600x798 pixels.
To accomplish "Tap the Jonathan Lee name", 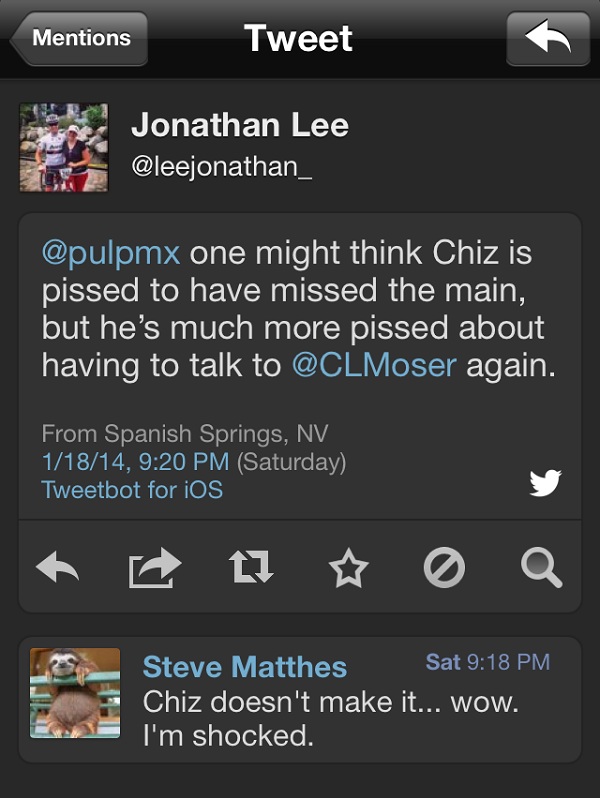I will tap(240, 125).
